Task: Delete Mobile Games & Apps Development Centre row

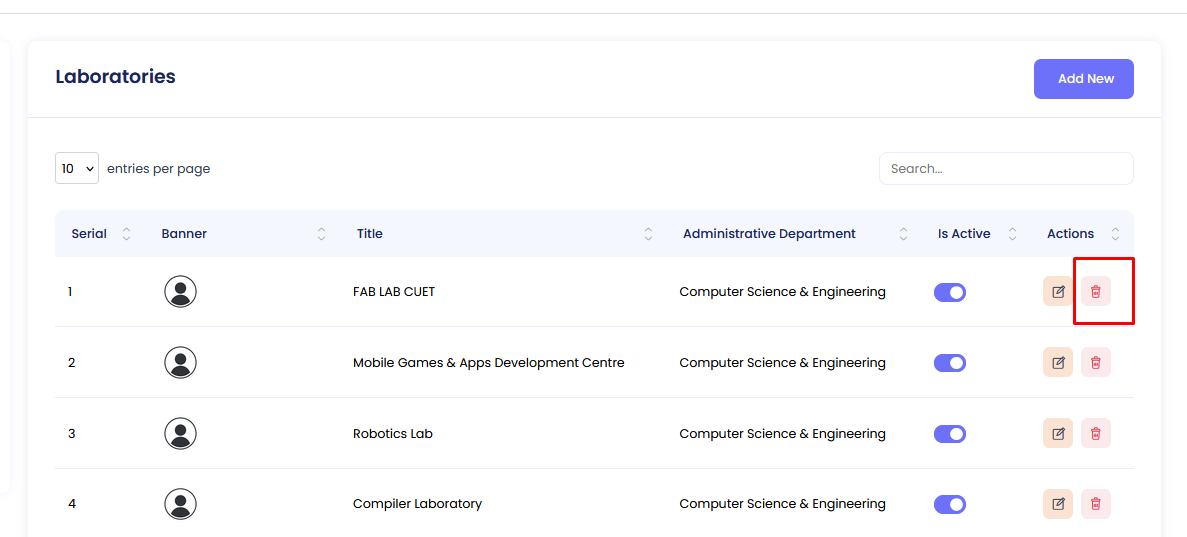Action: [x=1096, y=363]
